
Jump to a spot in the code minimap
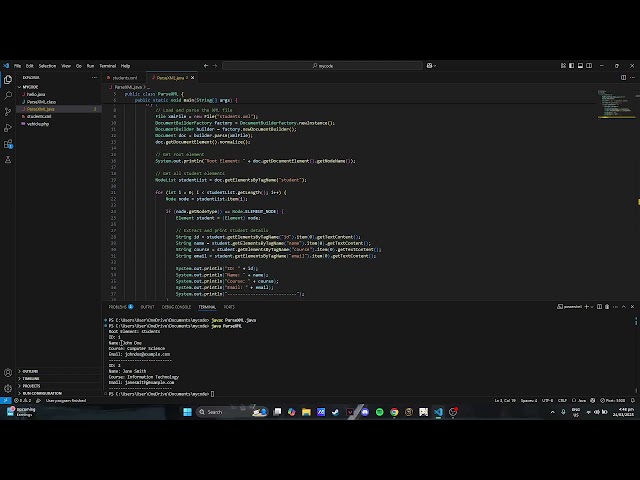tap(614, 104)
